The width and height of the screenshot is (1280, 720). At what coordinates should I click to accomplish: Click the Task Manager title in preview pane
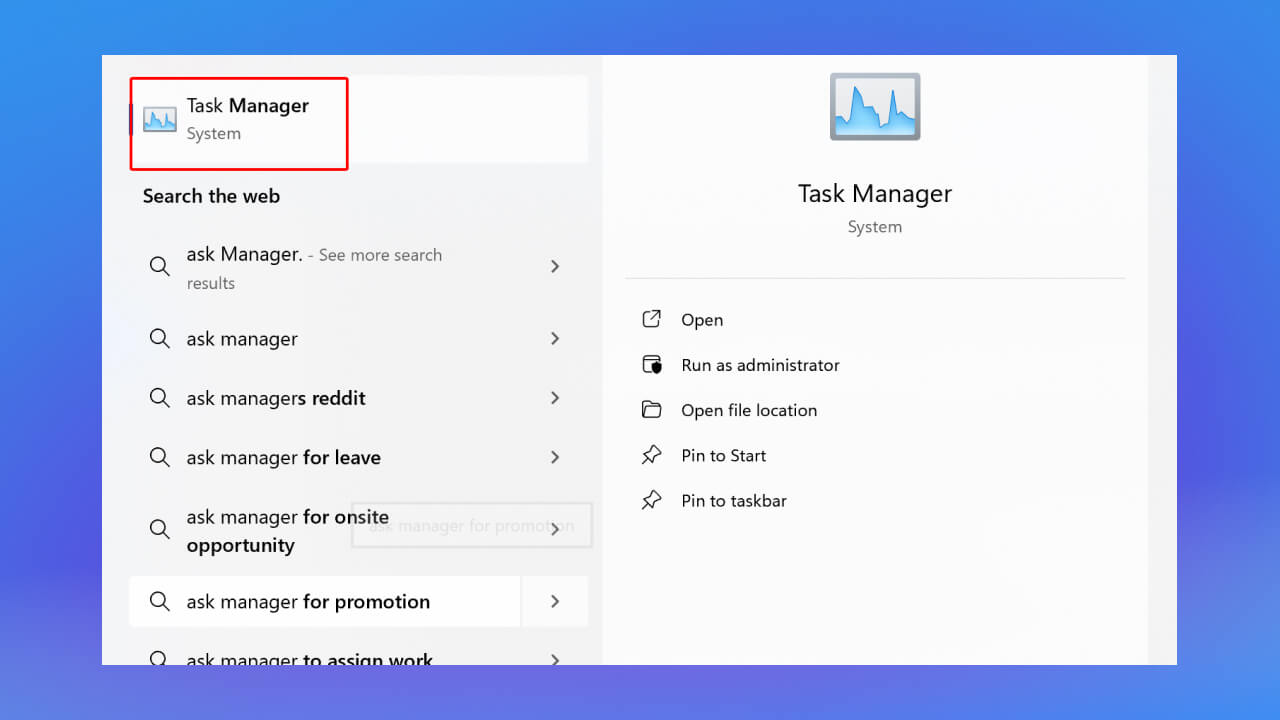(x=875, y=194)
